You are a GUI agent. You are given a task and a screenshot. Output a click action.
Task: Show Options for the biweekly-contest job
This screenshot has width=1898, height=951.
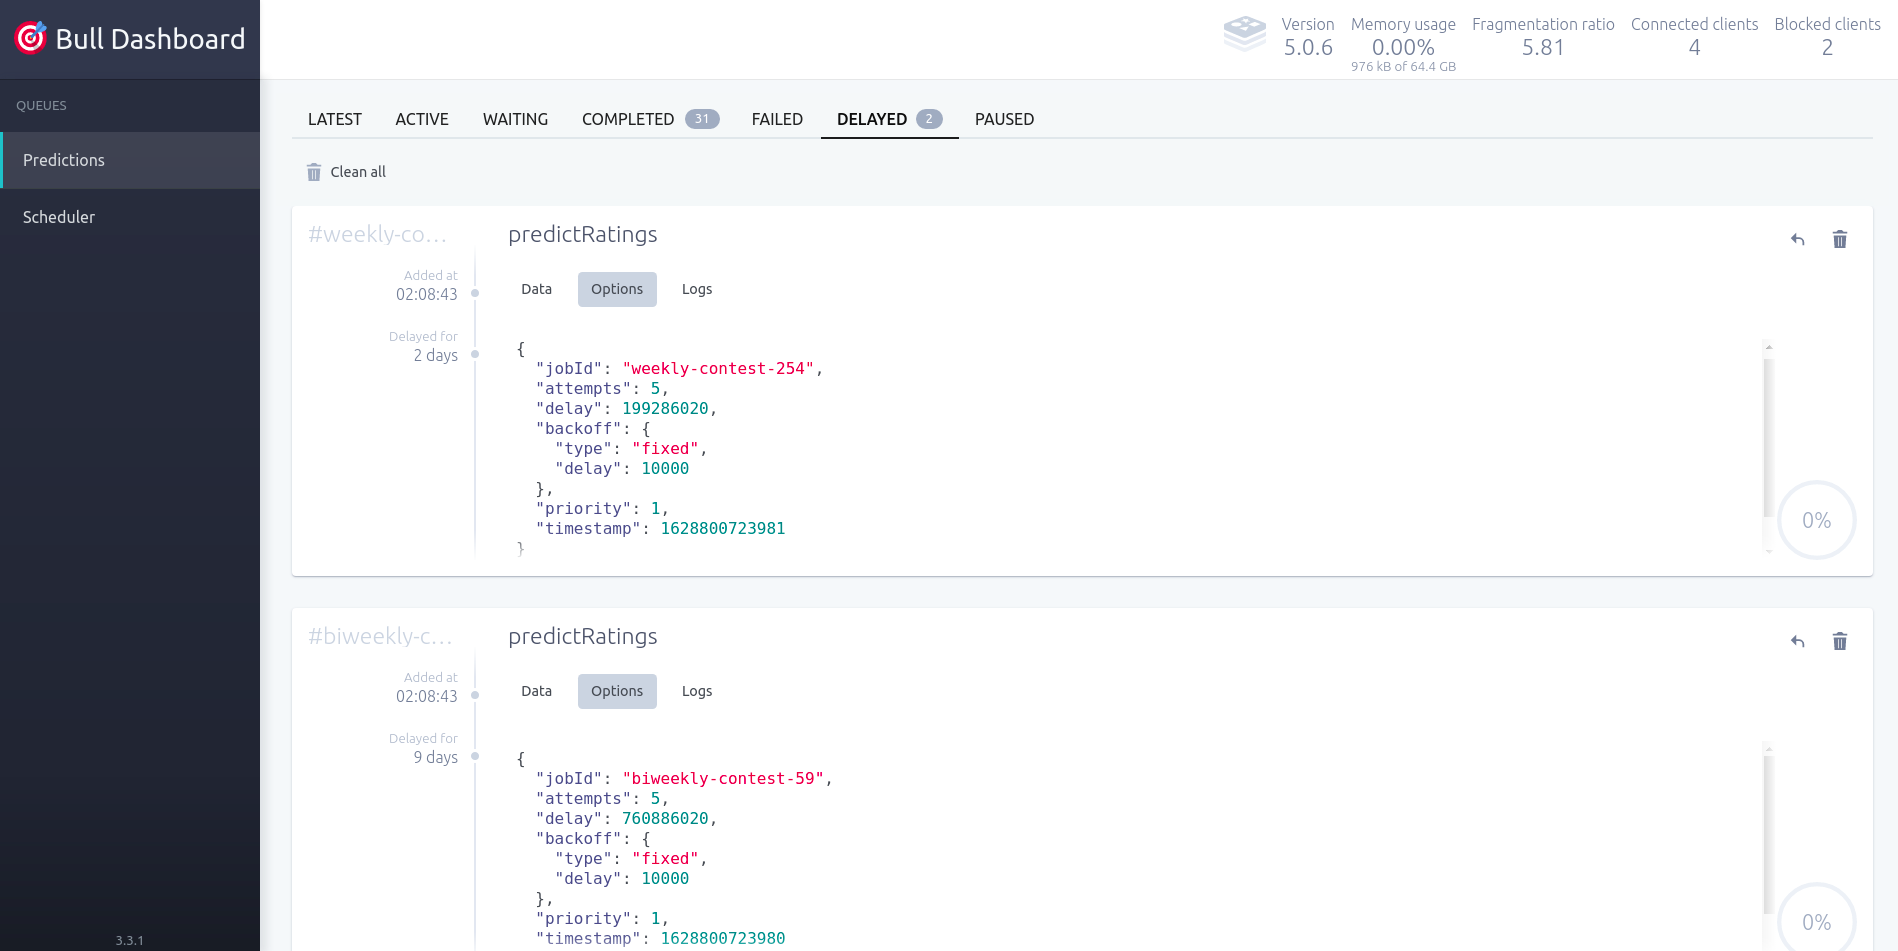coord(617,691)
